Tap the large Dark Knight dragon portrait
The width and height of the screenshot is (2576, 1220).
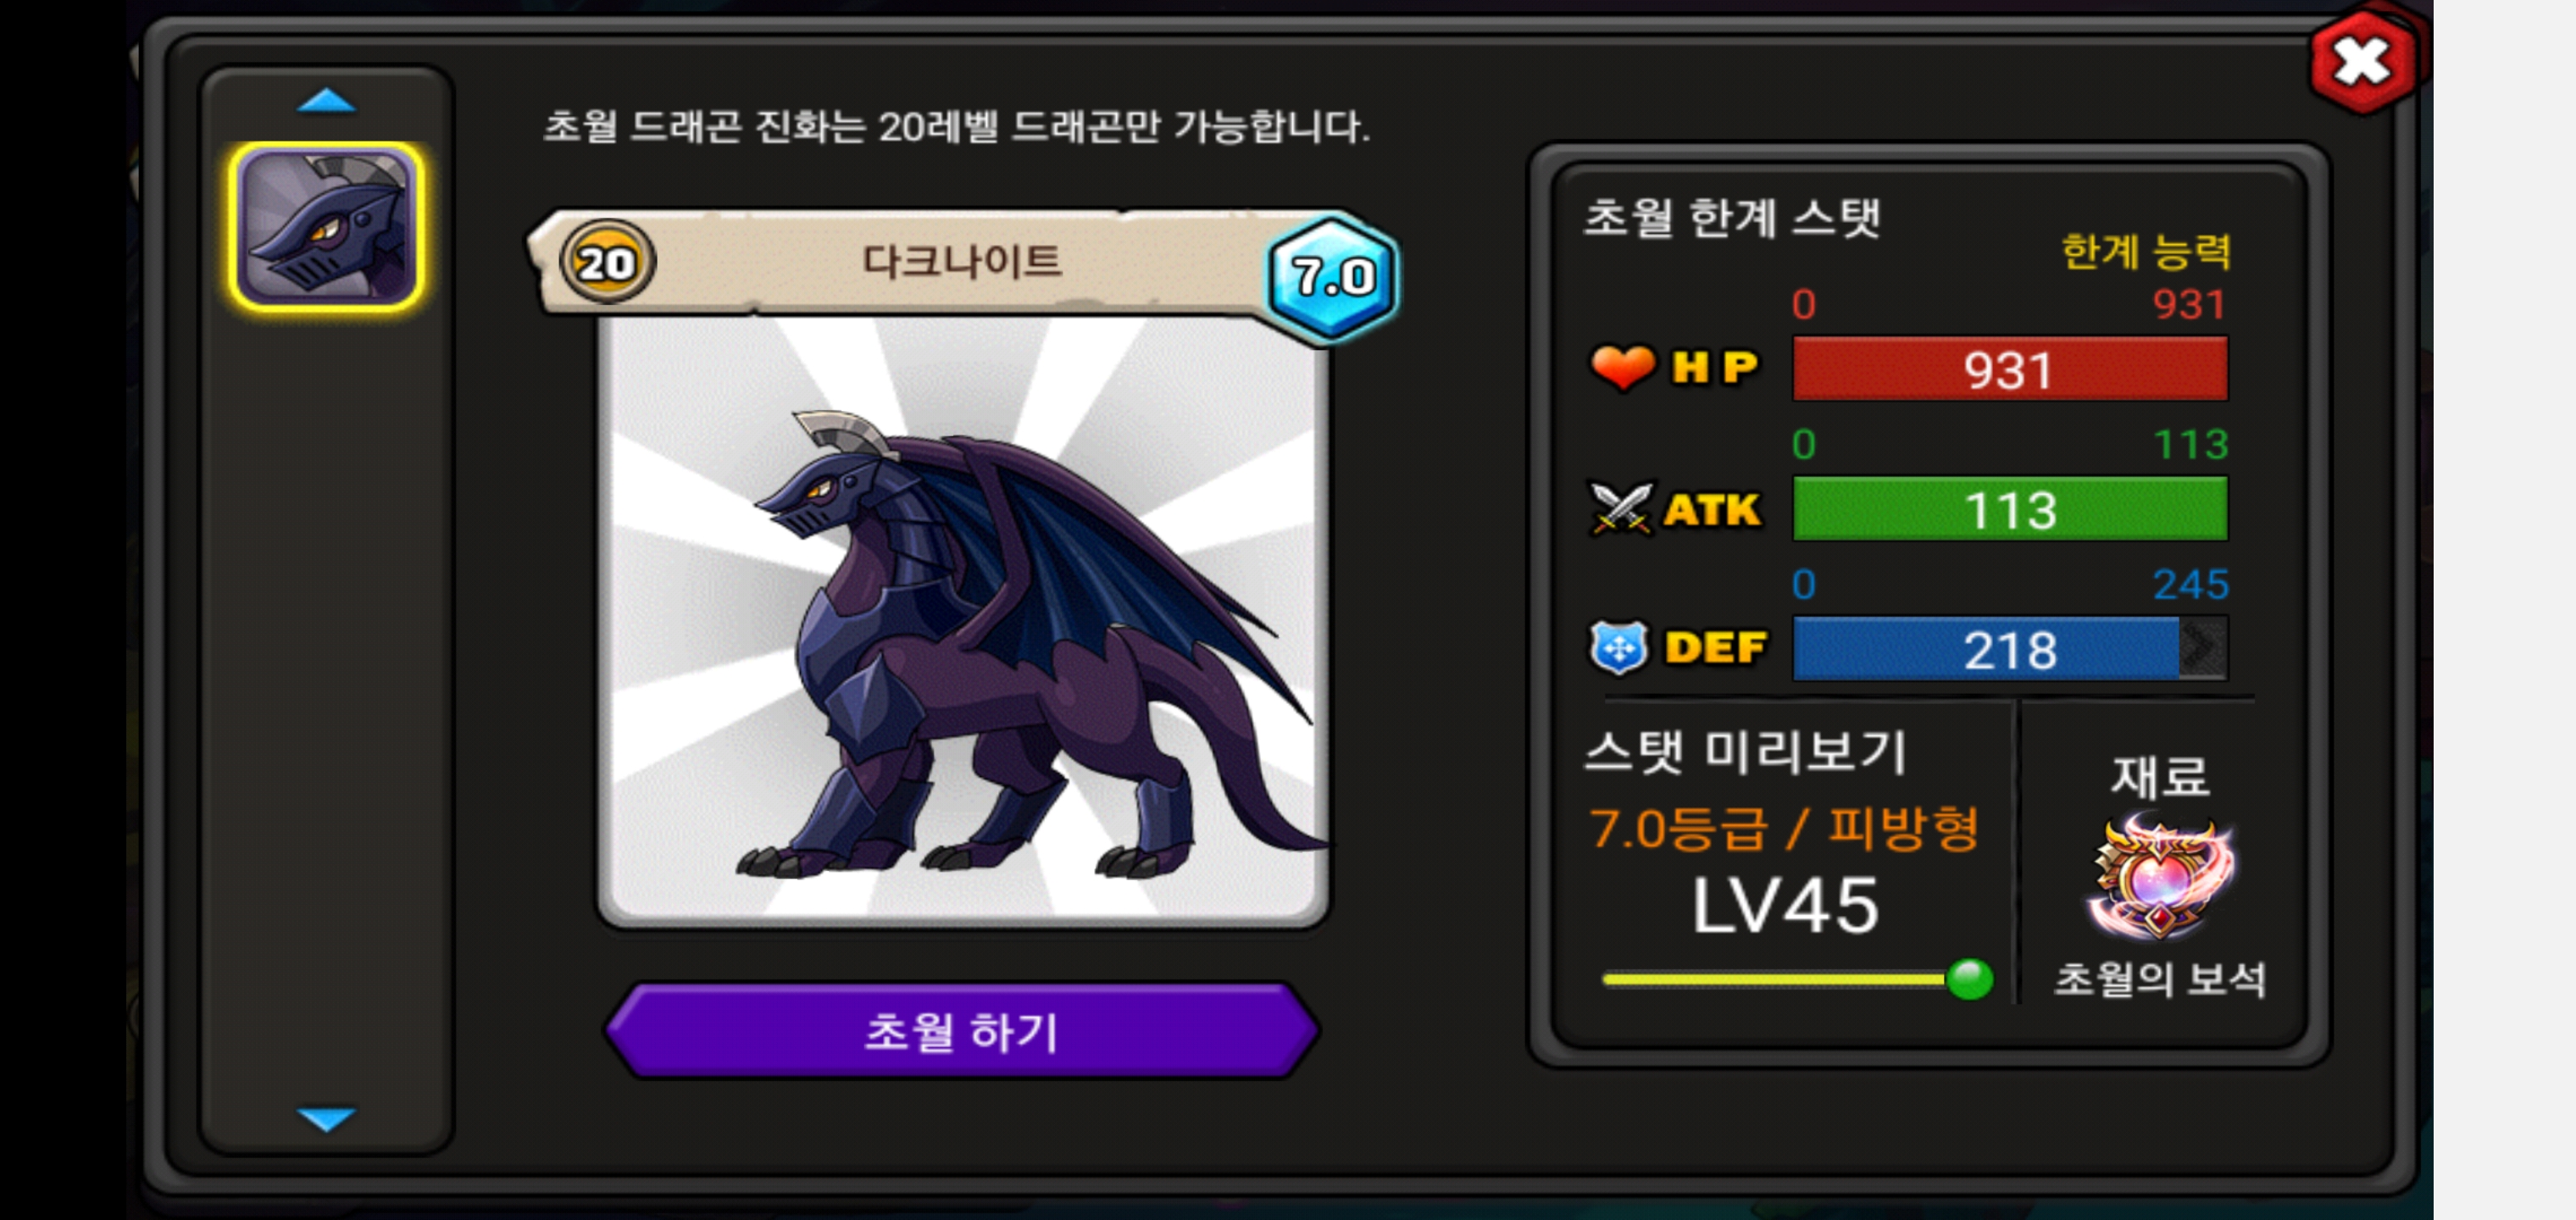pyautogui.click(x=963, y=622)
